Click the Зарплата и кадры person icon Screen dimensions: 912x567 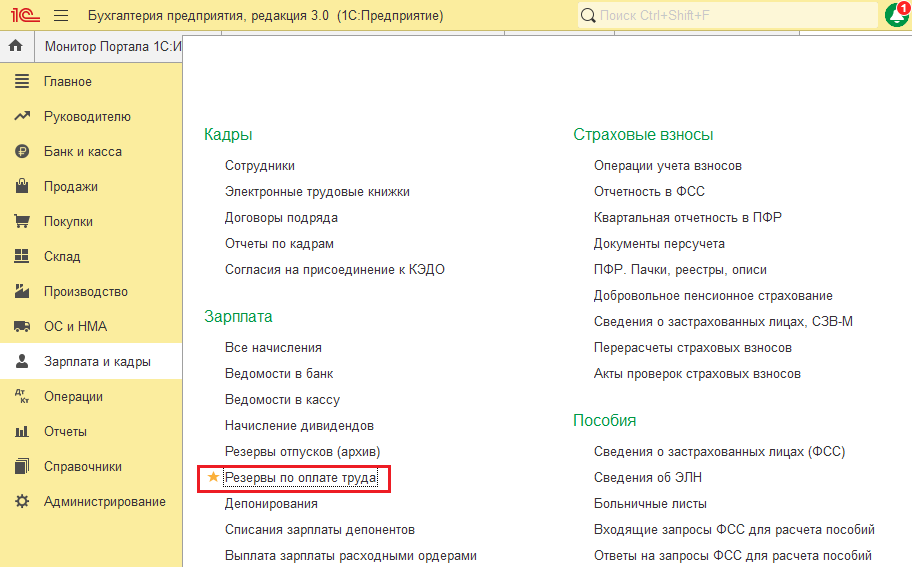(x=22, y=361)
